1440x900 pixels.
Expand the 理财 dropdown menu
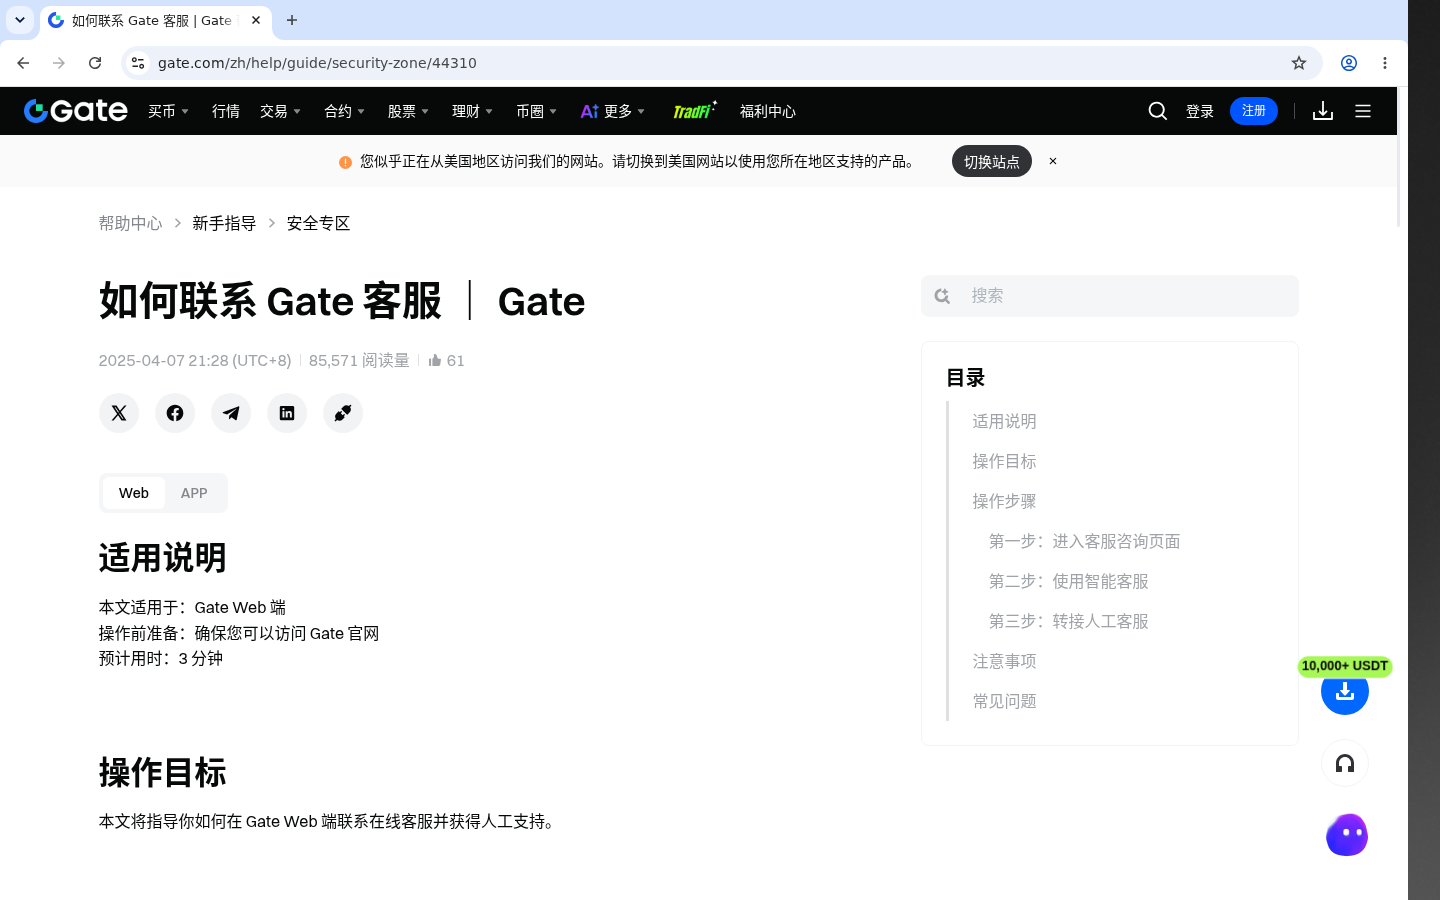coord(473,111)
